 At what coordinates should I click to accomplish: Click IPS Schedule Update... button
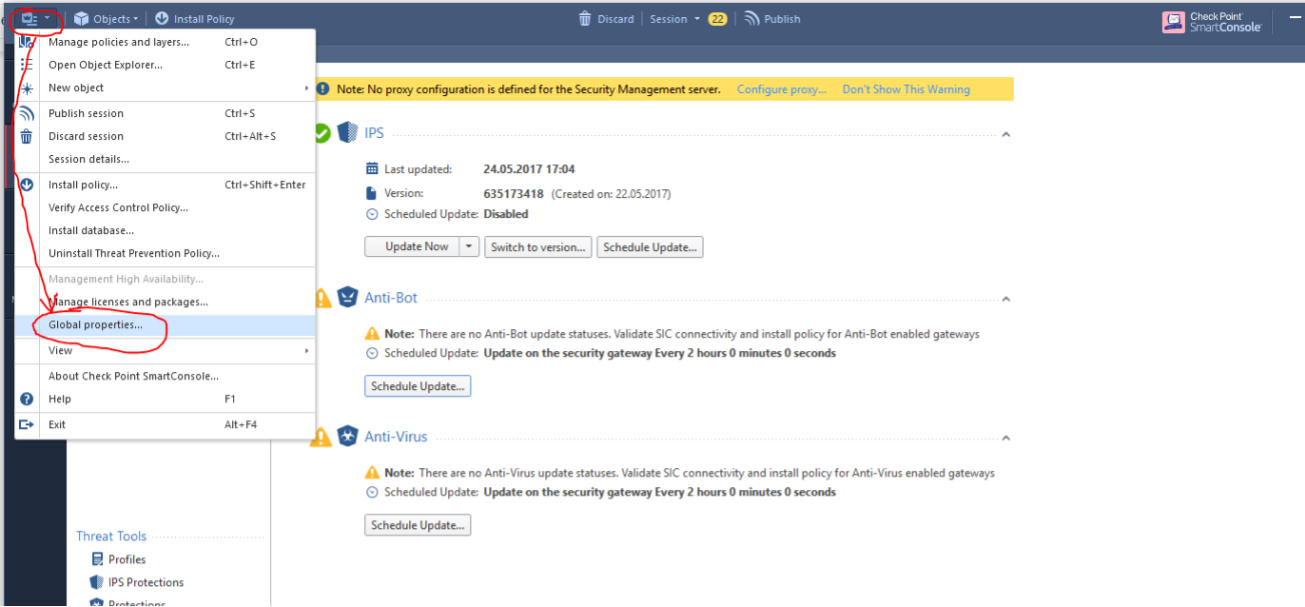click(x=650, y=247)
